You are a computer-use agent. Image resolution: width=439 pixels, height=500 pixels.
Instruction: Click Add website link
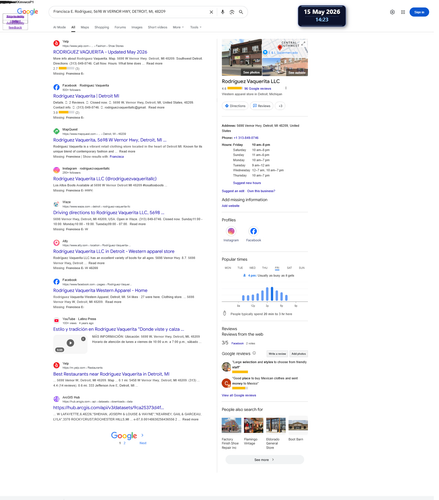point(231,206)
